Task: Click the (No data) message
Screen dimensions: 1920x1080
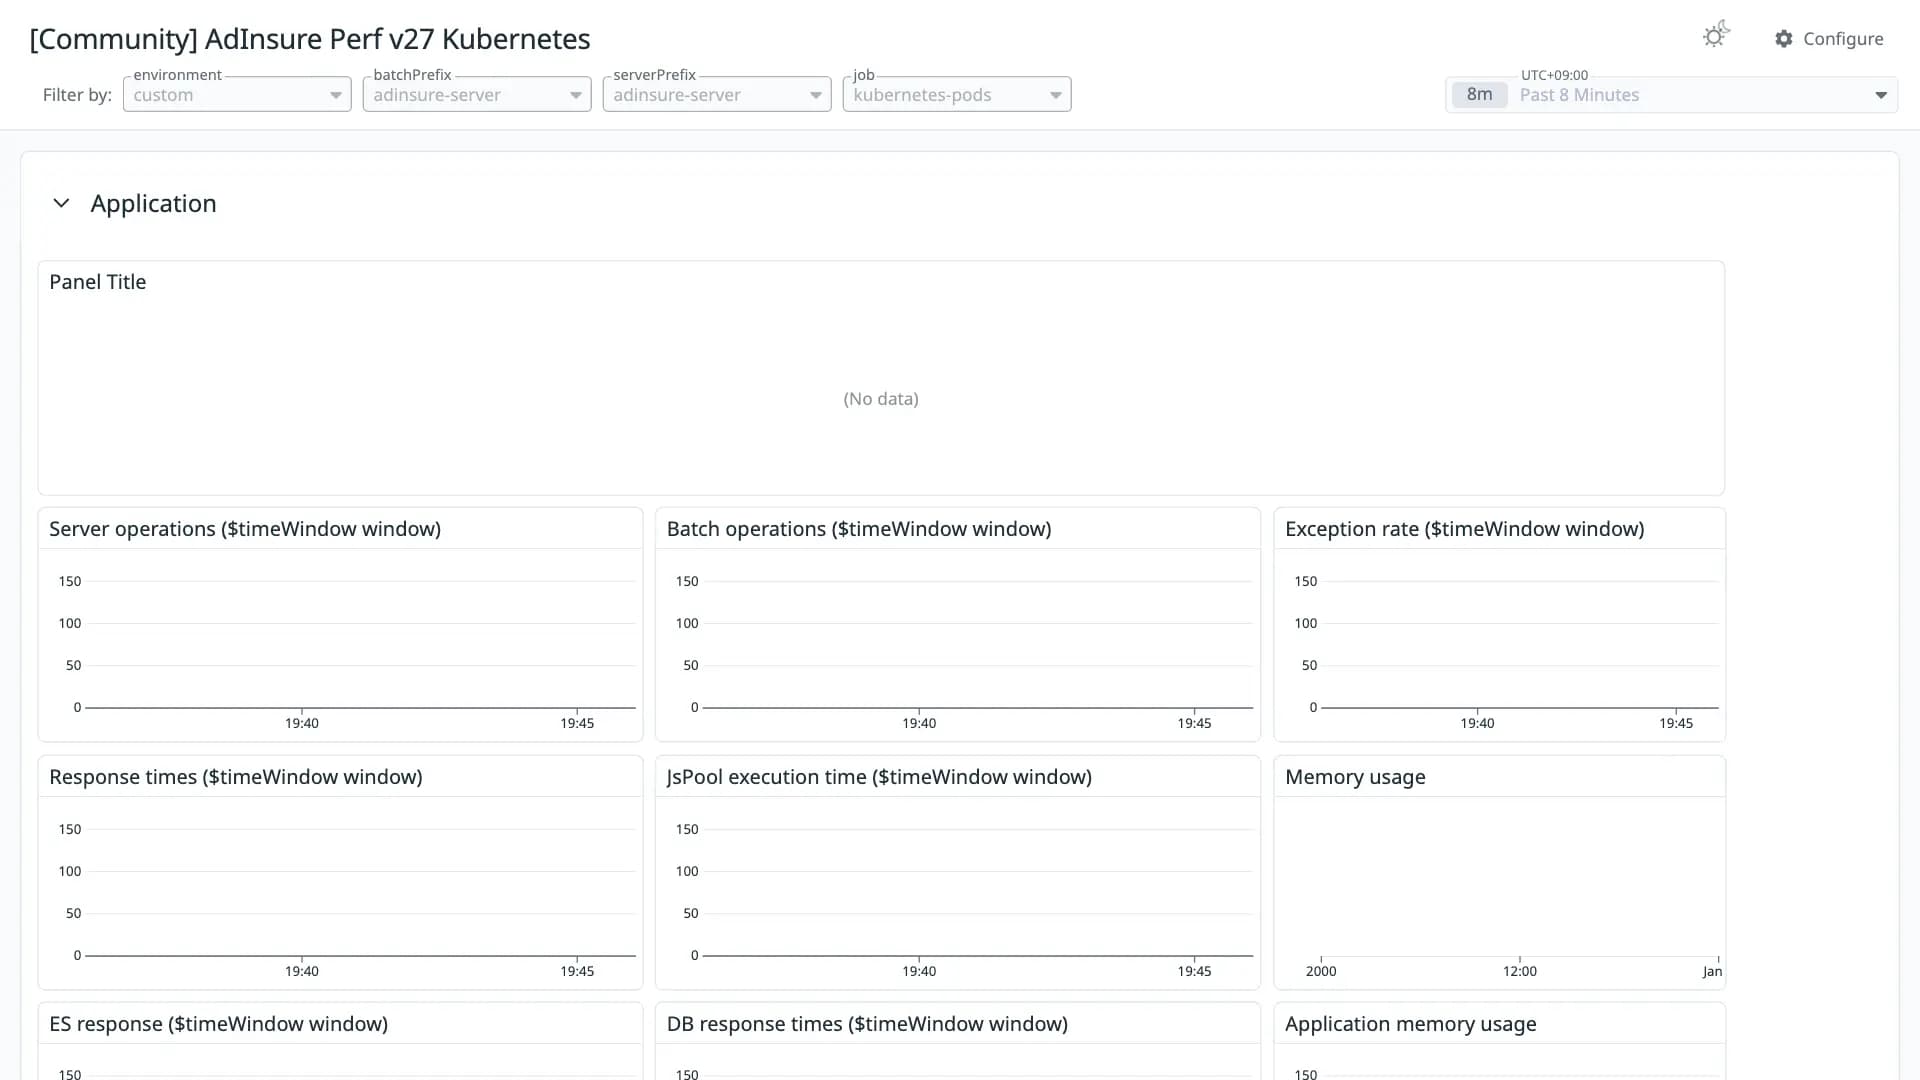Action: pos(881,399)
